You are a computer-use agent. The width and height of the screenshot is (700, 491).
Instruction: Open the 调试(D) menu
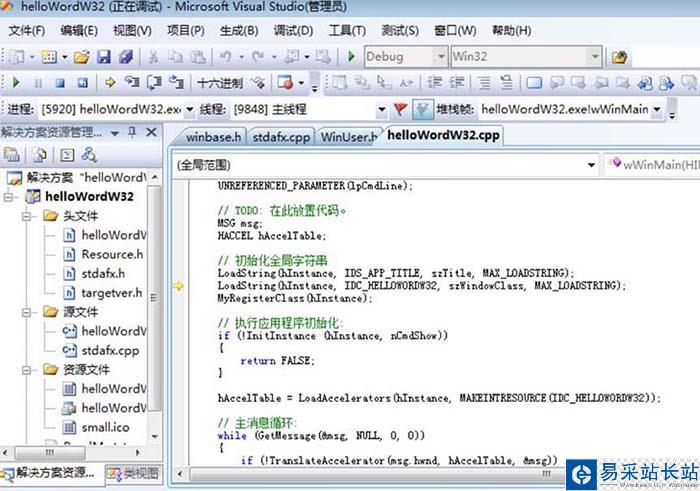click(x=293, y=31)
